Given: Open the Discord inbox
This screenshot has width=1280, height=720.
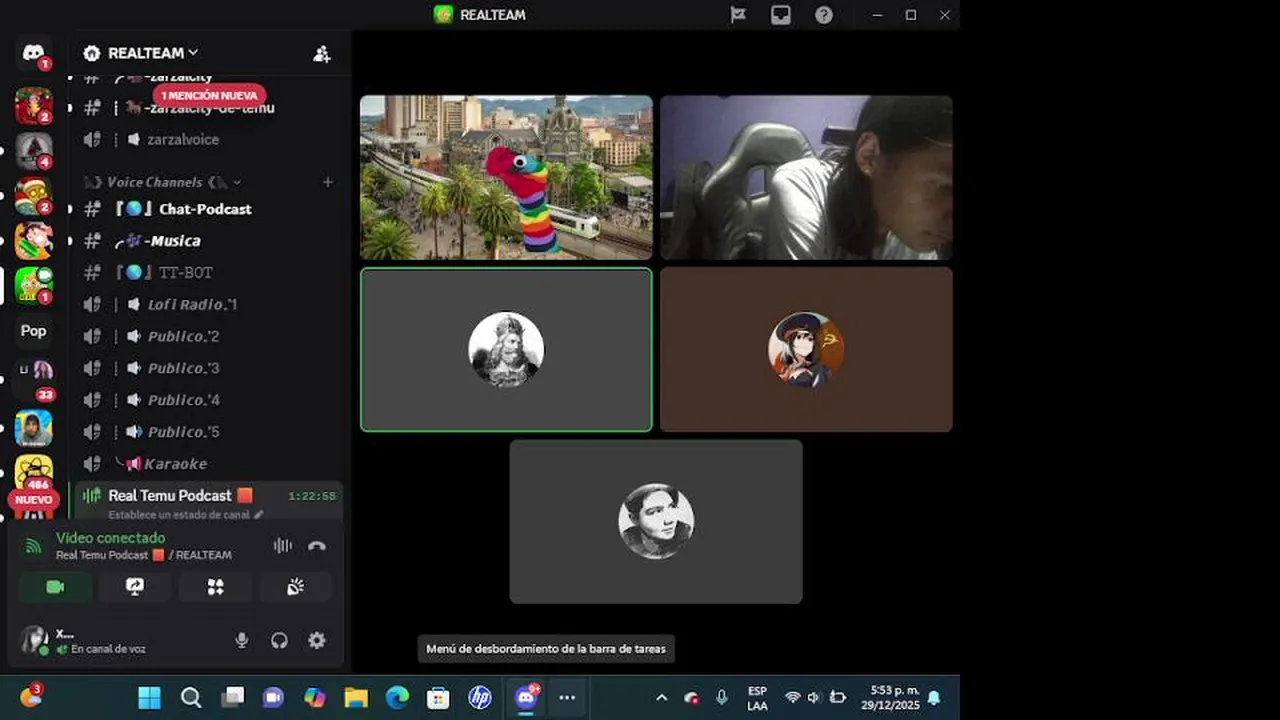Looking at the screenshot, I should (x=781, y=15).
